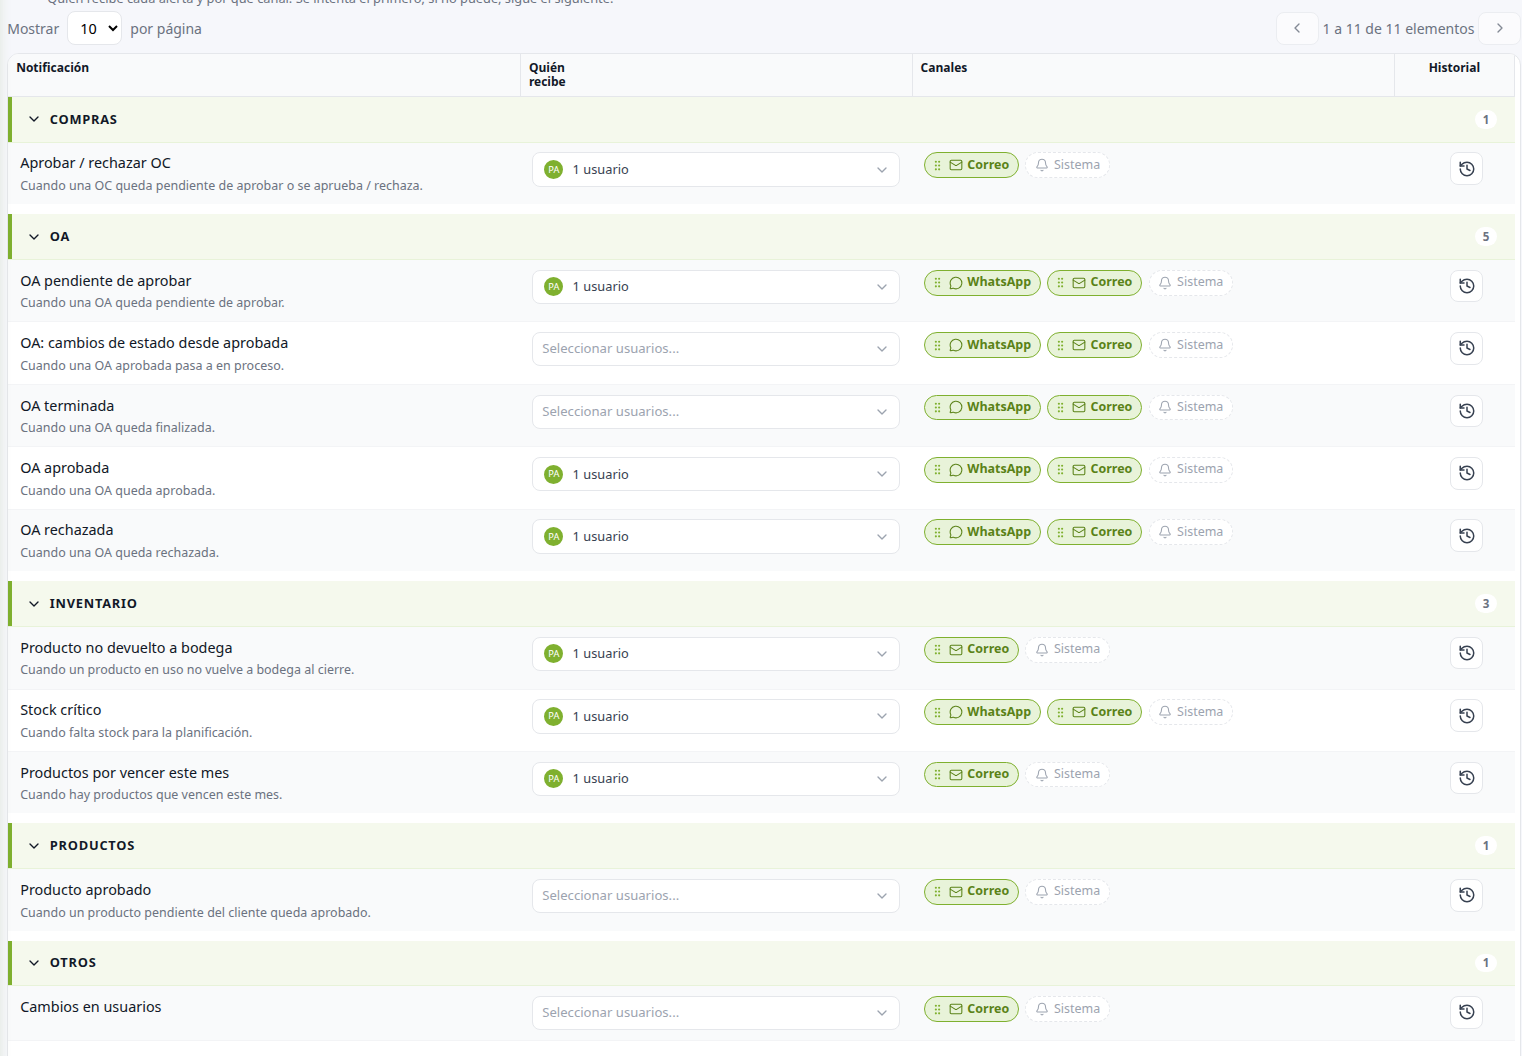Go to next page of elements

[x=1499, y=28]
